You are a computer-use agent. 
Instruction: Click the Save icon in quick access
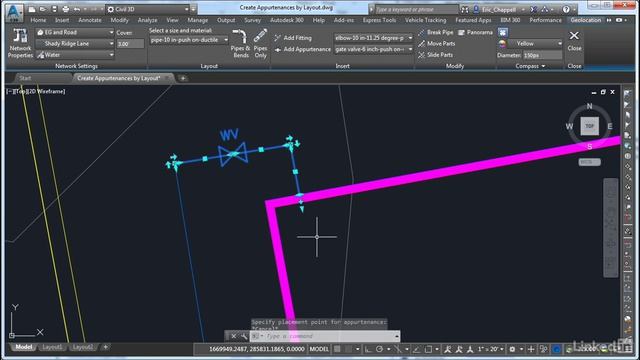click(x=54, y=9)
